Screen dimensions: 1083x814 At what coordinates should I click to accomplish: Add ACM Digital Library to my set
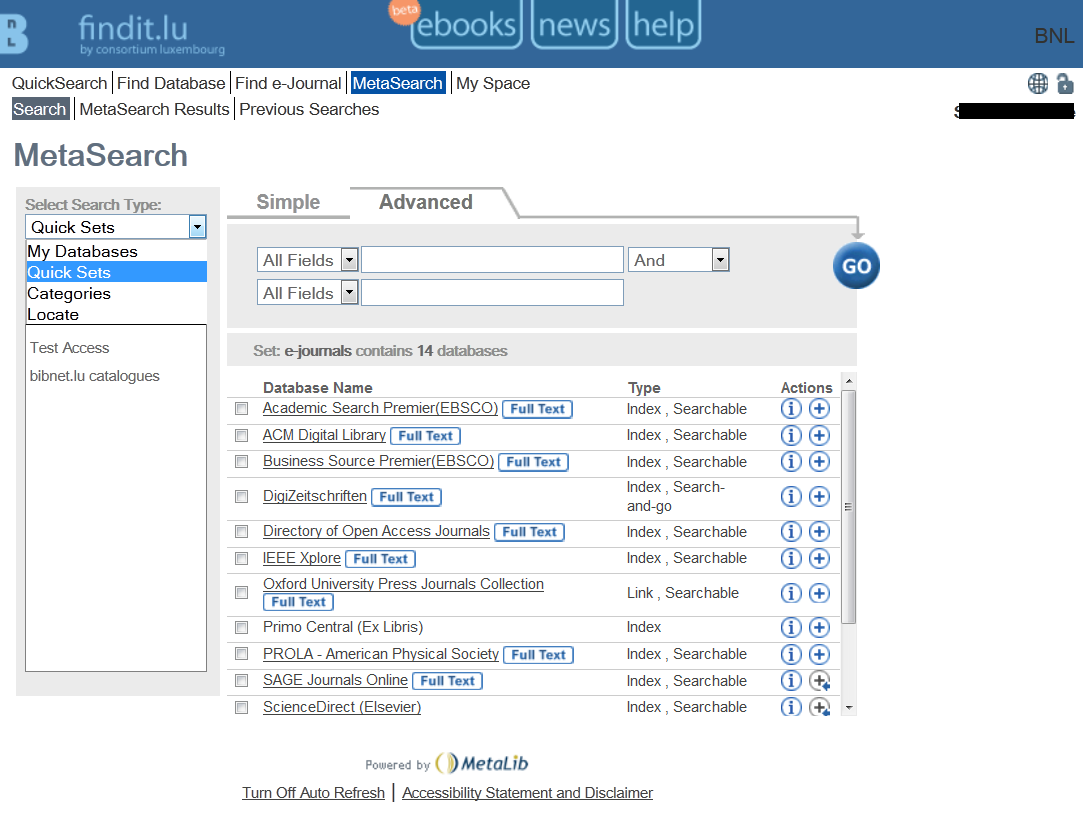click(x=819, y=436)
